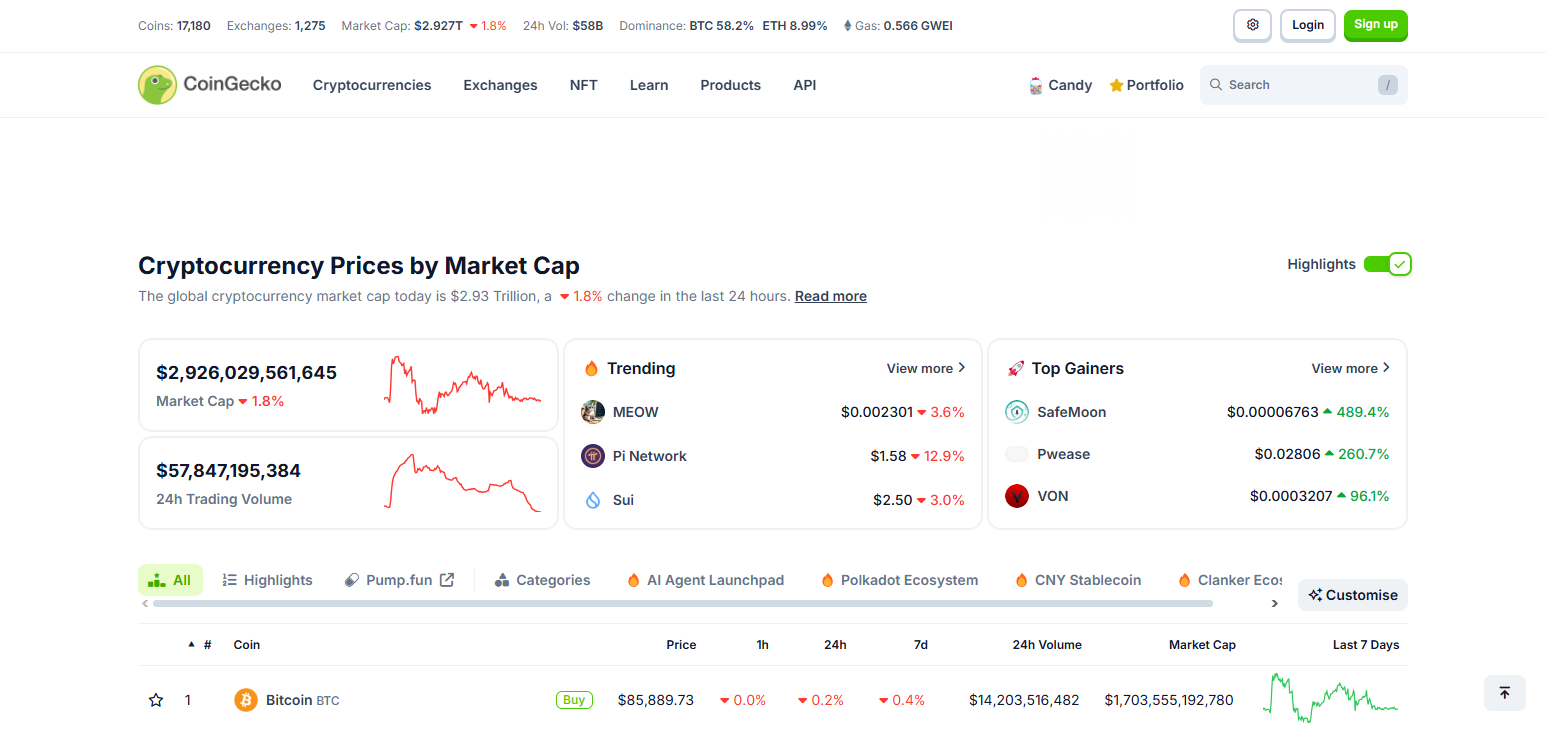1546x731 pixels.
Task: Favorite Bitcoin with the star icon
Action: 156,700
